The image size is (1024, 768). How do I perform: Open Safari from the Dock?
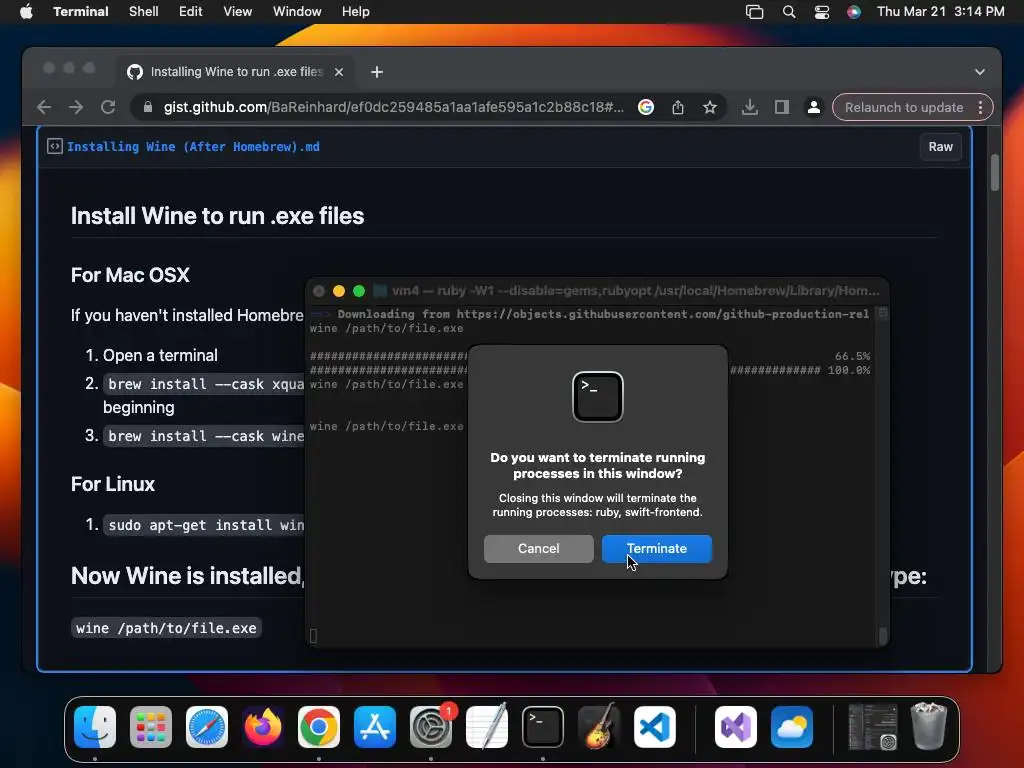pos(207,727)
